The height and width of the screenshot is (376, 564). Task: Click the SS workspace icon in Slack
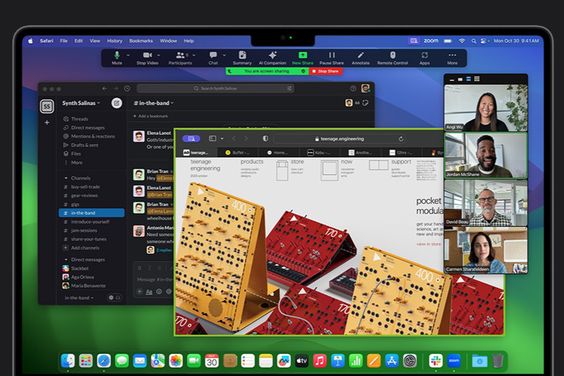(x=47, y=106)
